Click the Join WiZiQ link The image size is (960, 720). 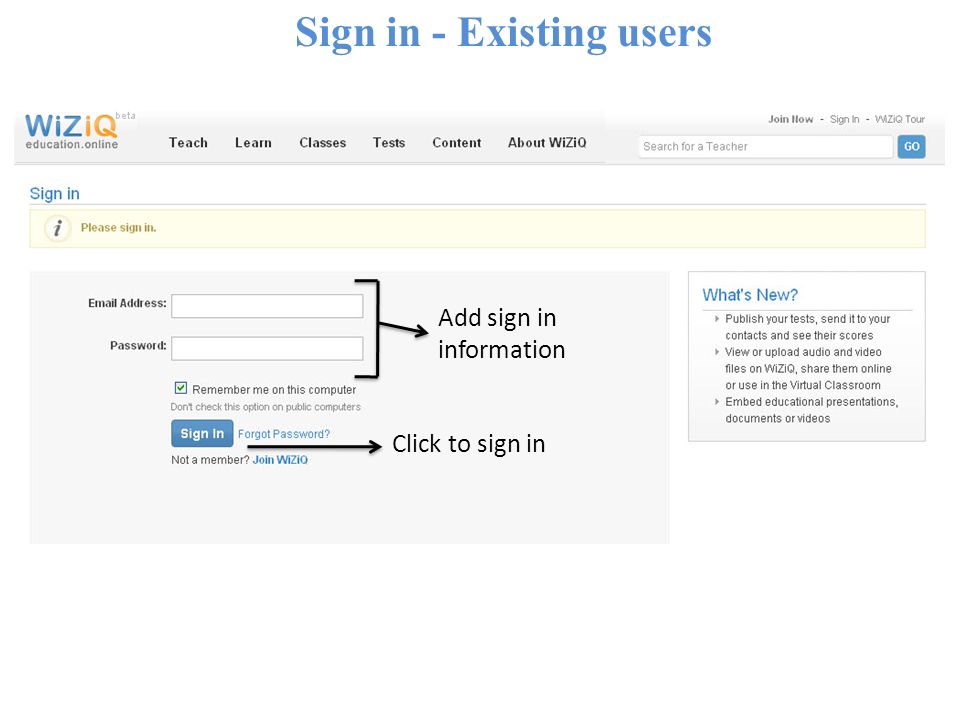[280, 460]
